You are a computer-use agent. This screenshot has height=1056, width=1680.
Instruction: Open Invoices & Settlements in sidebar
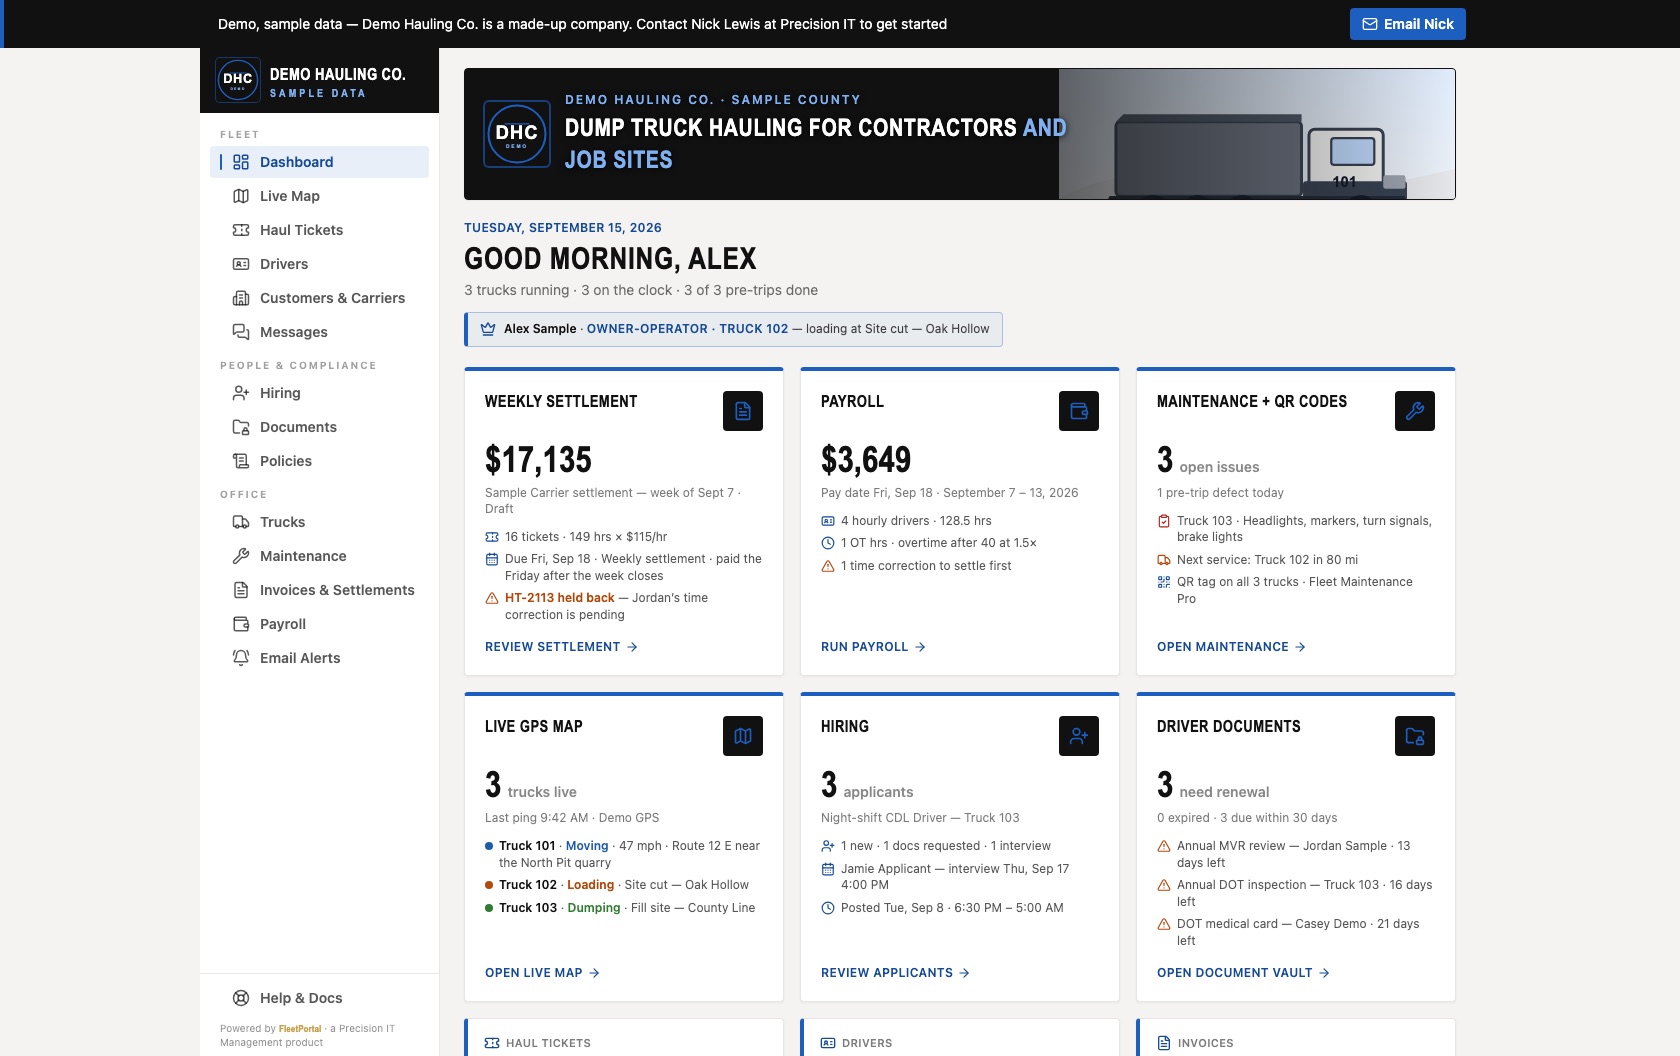[x=320, y=590]
